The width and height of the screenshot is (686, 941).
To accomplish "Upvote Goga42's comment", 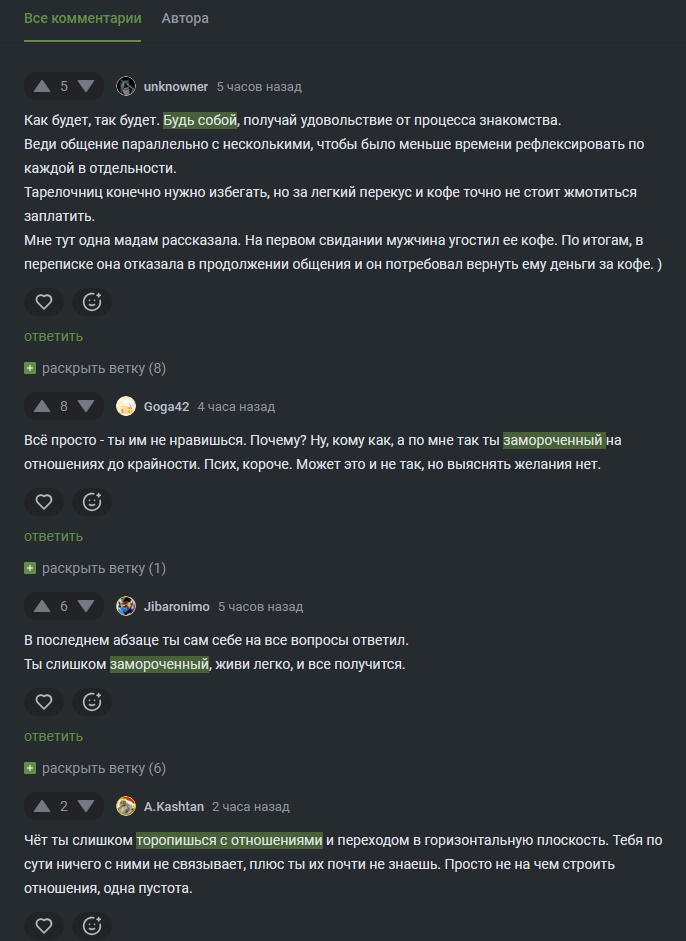I will [x=41, y=406].
